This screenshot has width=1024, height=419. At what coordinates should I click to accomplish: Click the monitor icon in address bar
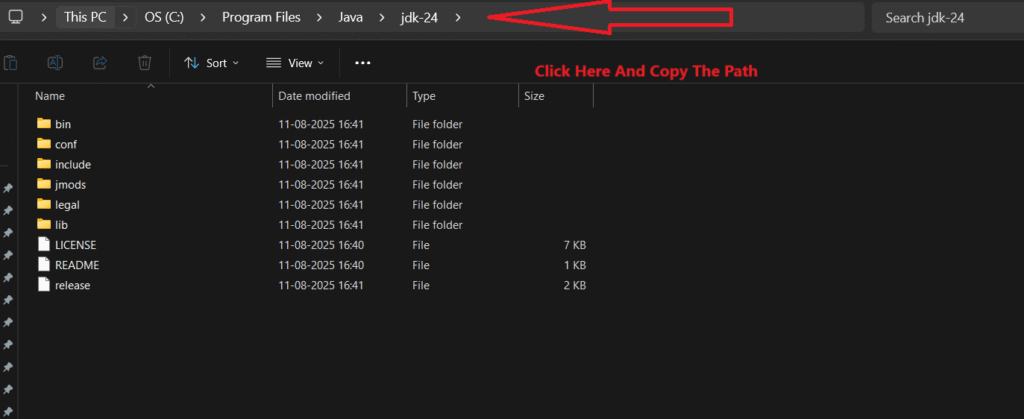pos(16,18)
